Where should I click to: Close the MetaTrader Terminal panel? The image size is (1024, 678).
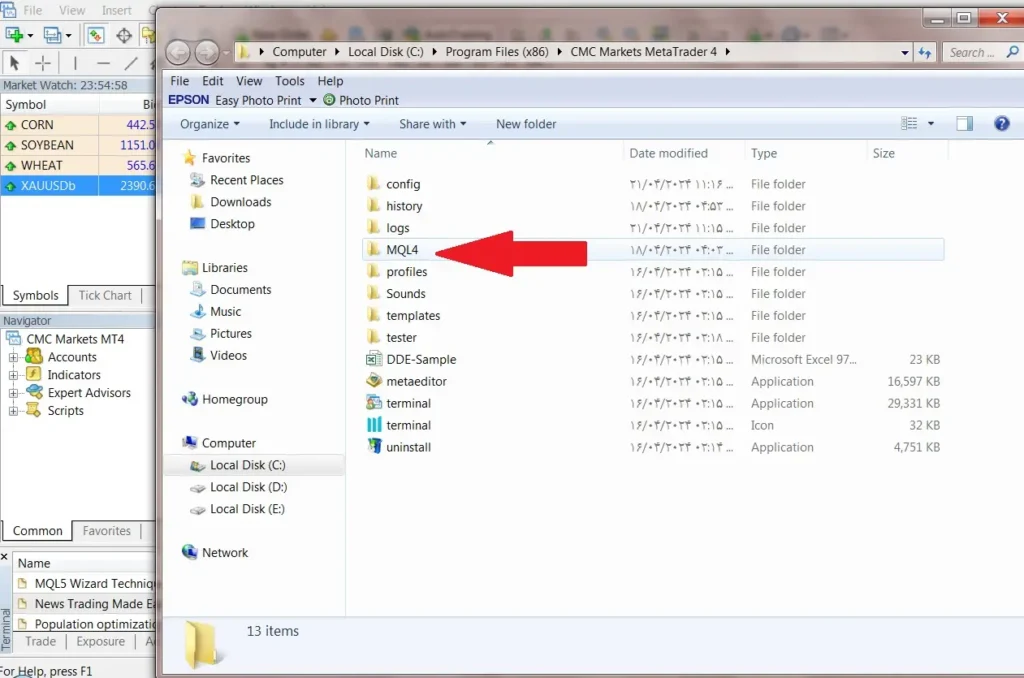click(x=4, y=557)
